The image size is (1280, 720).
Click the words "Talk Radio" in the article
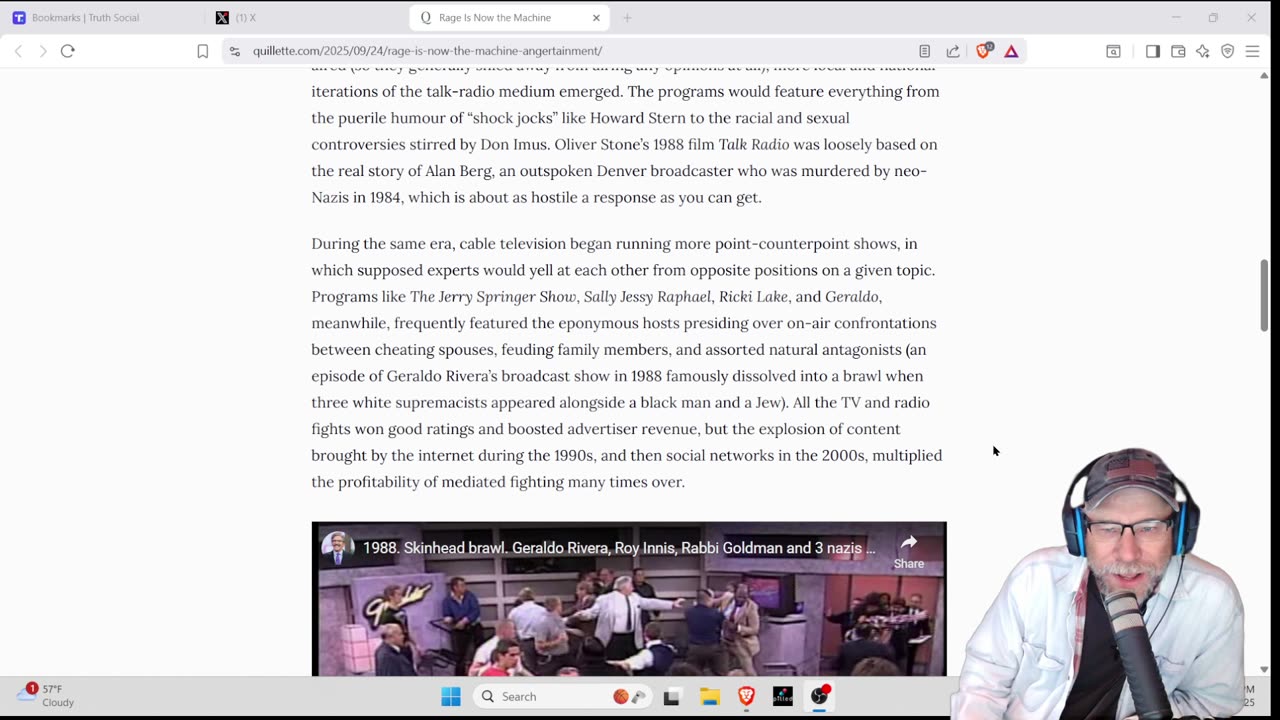pyautogui.click(x=754, y=144)
